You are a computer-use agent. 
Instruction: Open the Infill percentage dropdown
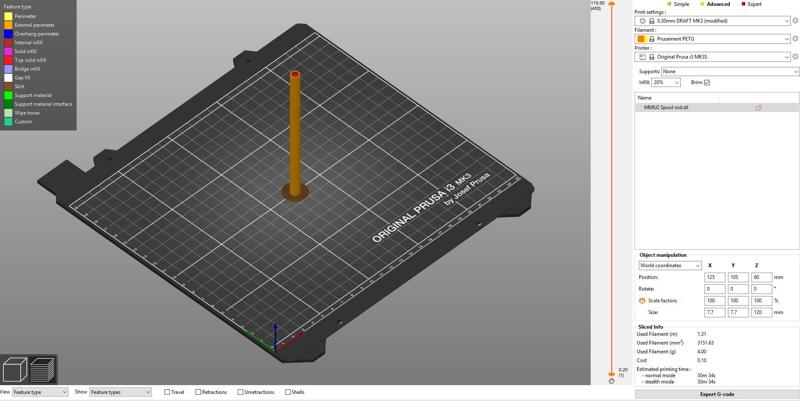pos(666,82)
